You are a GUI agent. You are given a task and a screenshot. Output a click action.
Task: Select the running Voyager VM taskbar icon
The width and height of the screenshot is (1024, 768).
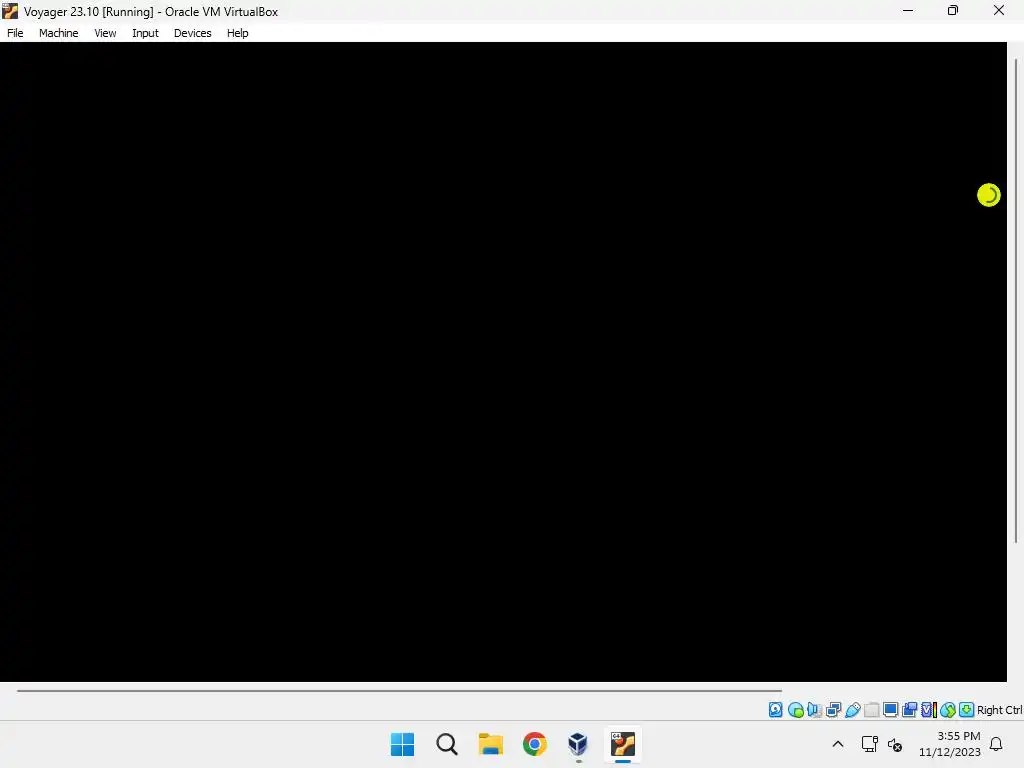622,744
